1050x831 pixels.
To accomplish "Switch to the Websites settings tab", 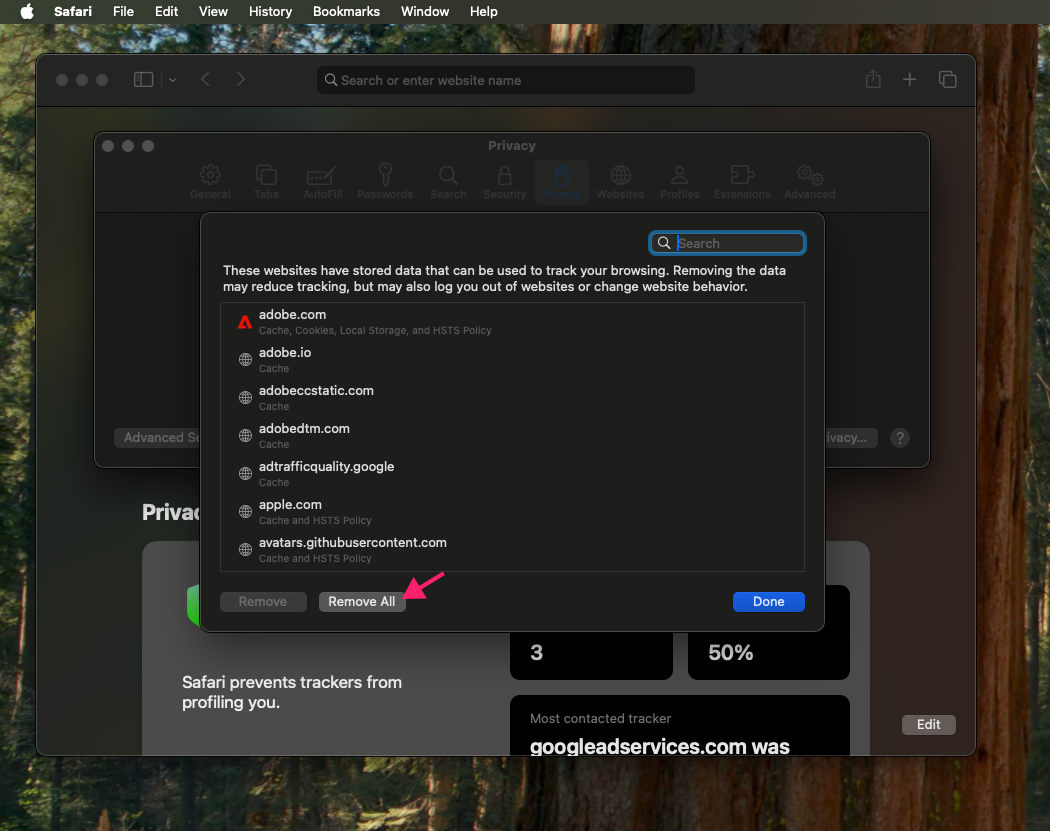I will pyautogui.click(x=620, y=182).
